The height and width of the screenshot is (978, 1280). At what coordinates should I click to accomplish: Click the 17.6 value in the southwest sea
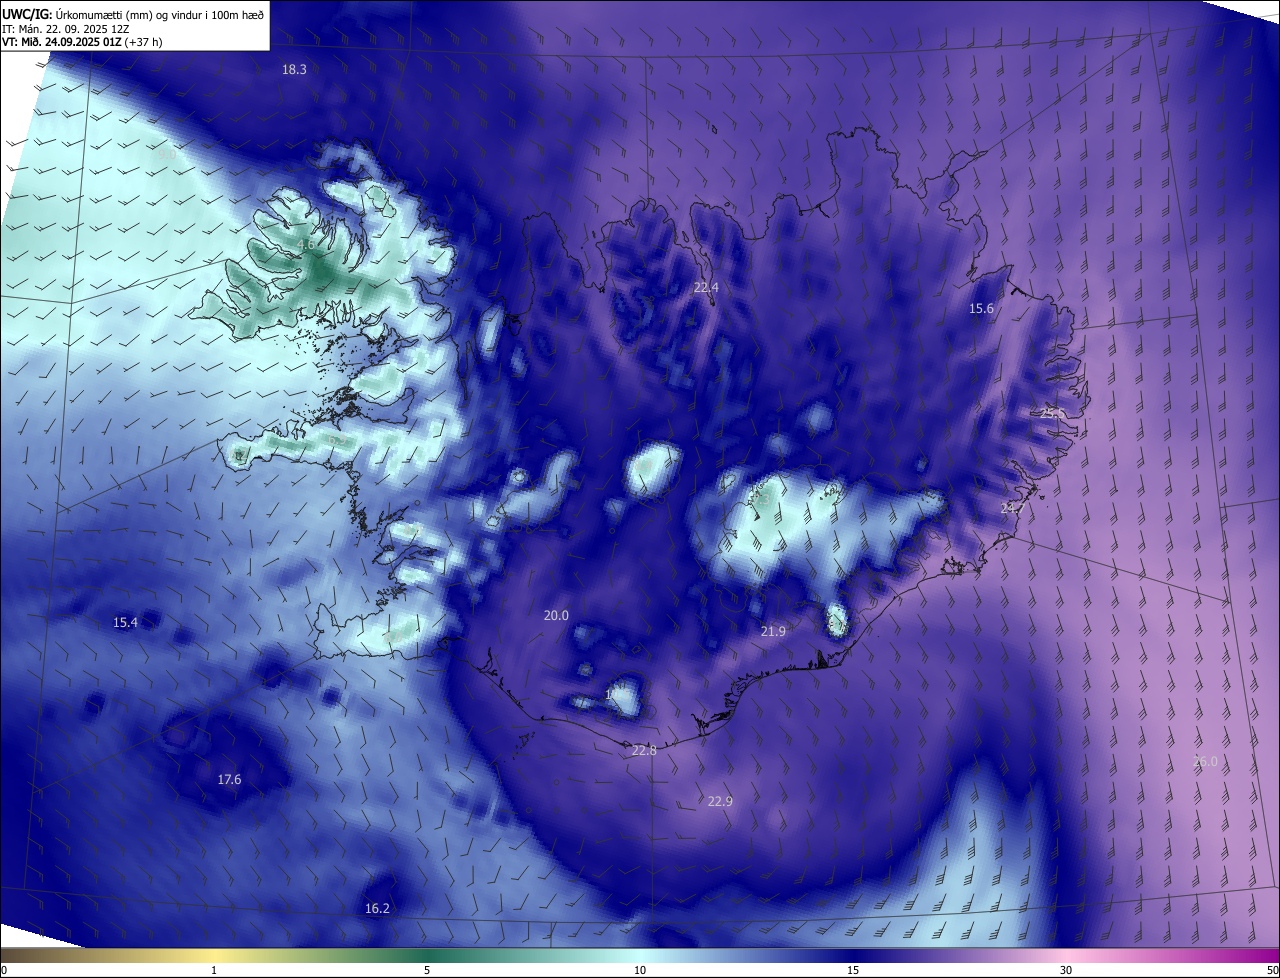click(x=229, y=779)
